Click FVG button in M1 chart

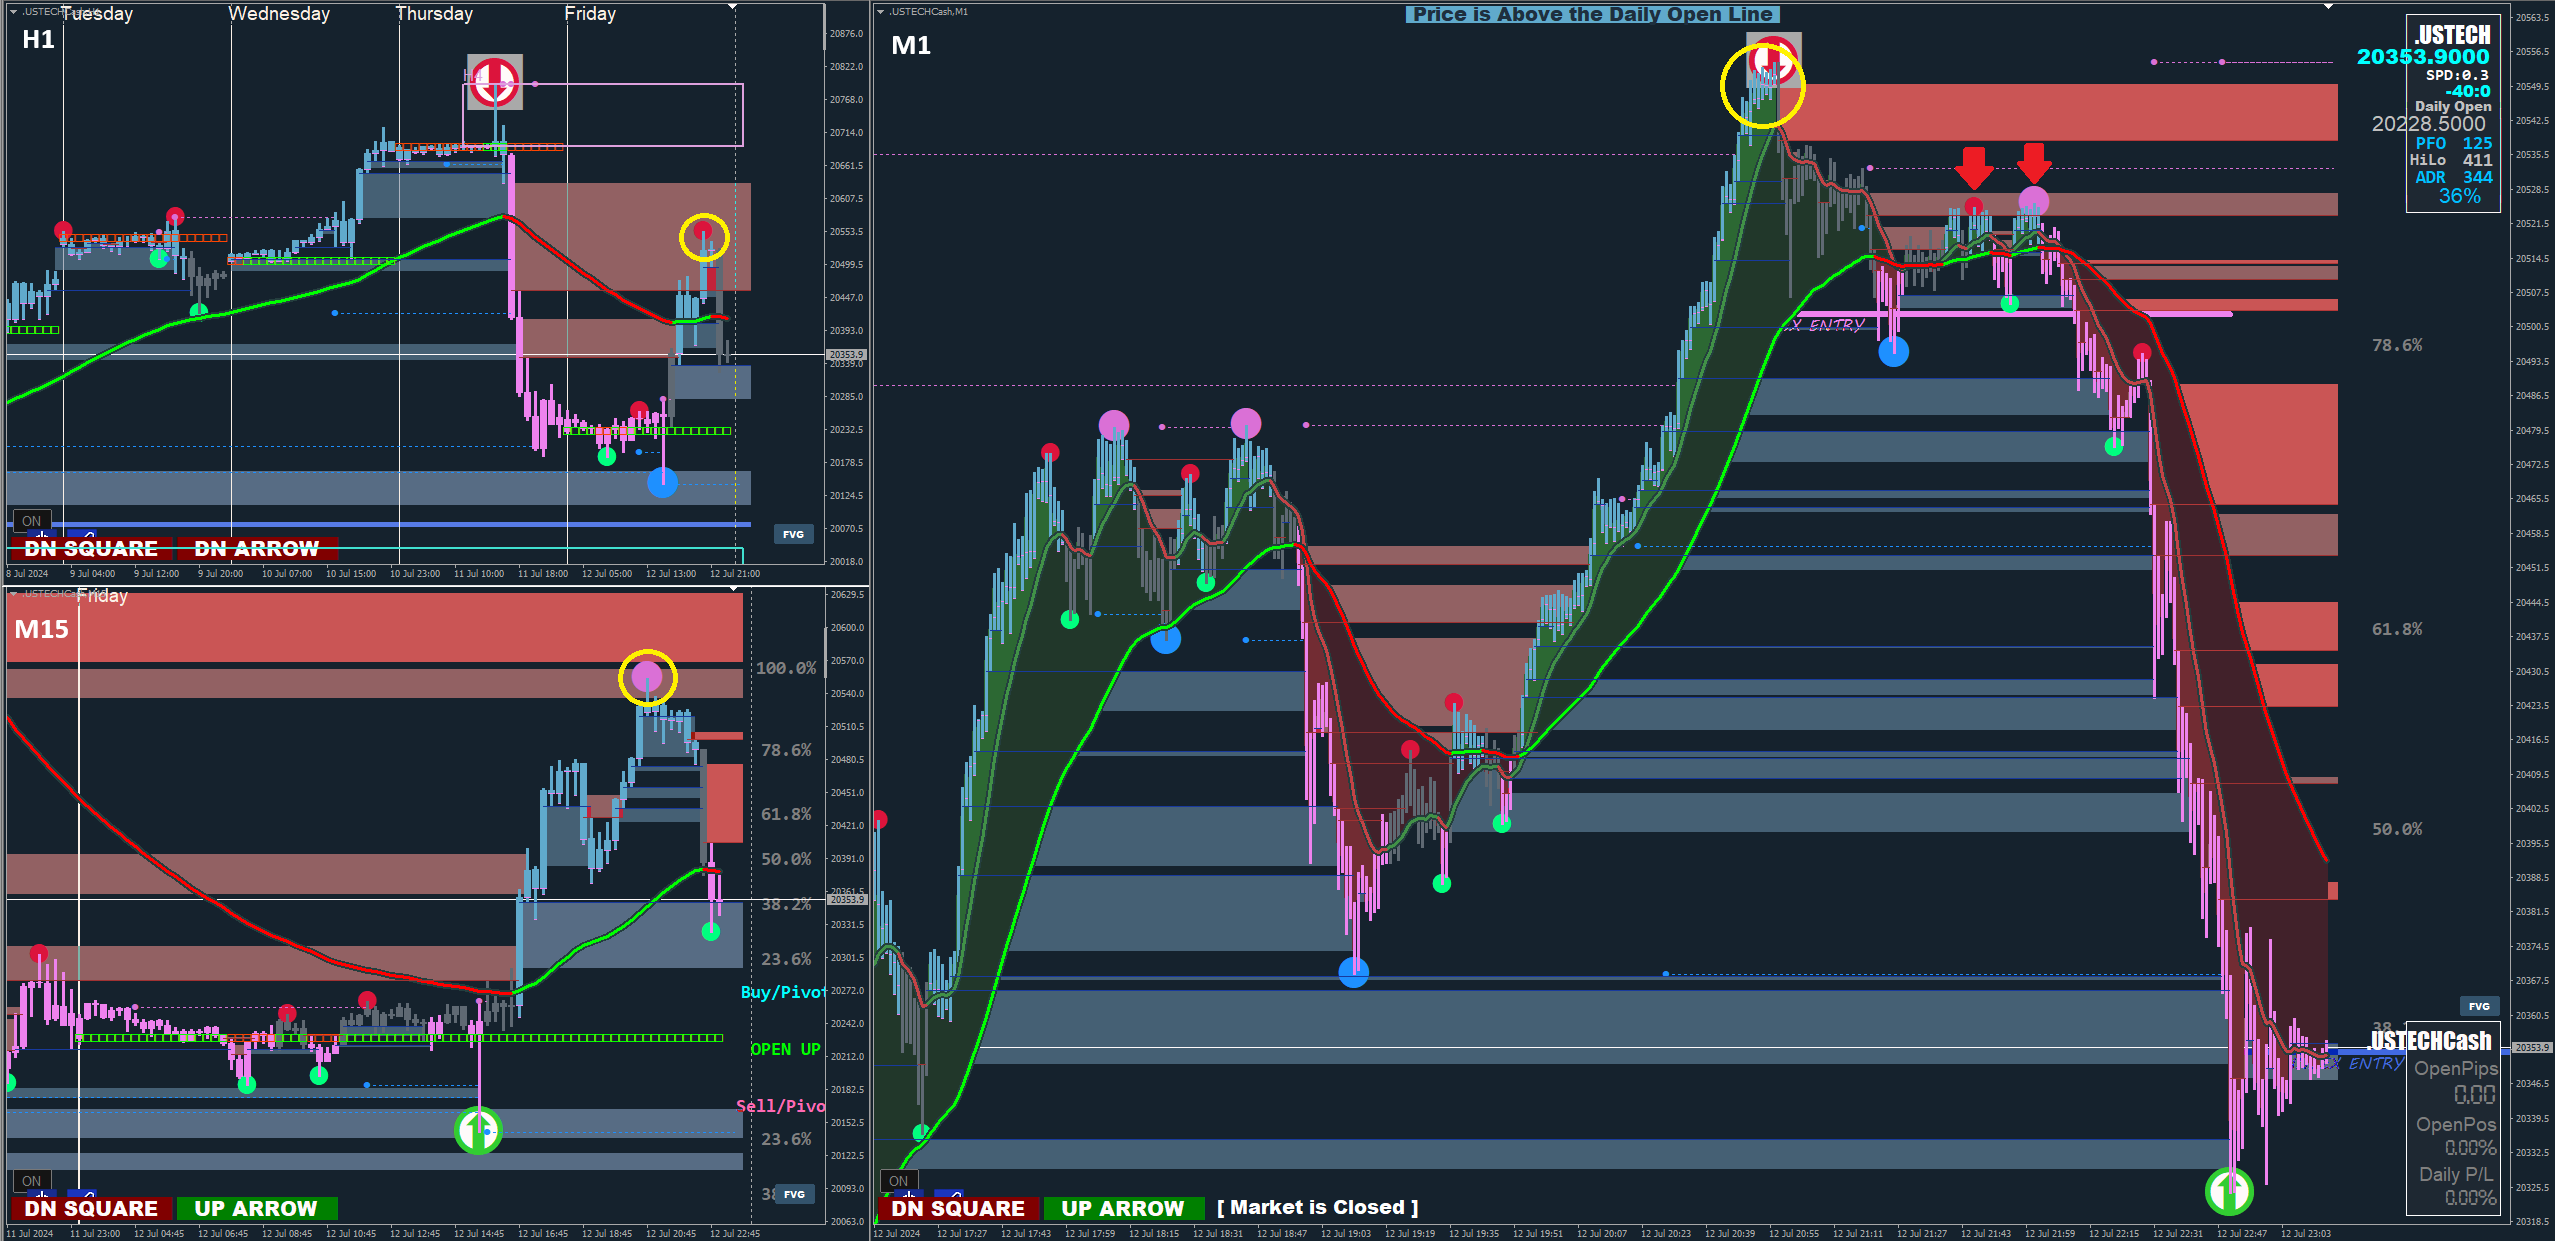coord(2479,1006)
